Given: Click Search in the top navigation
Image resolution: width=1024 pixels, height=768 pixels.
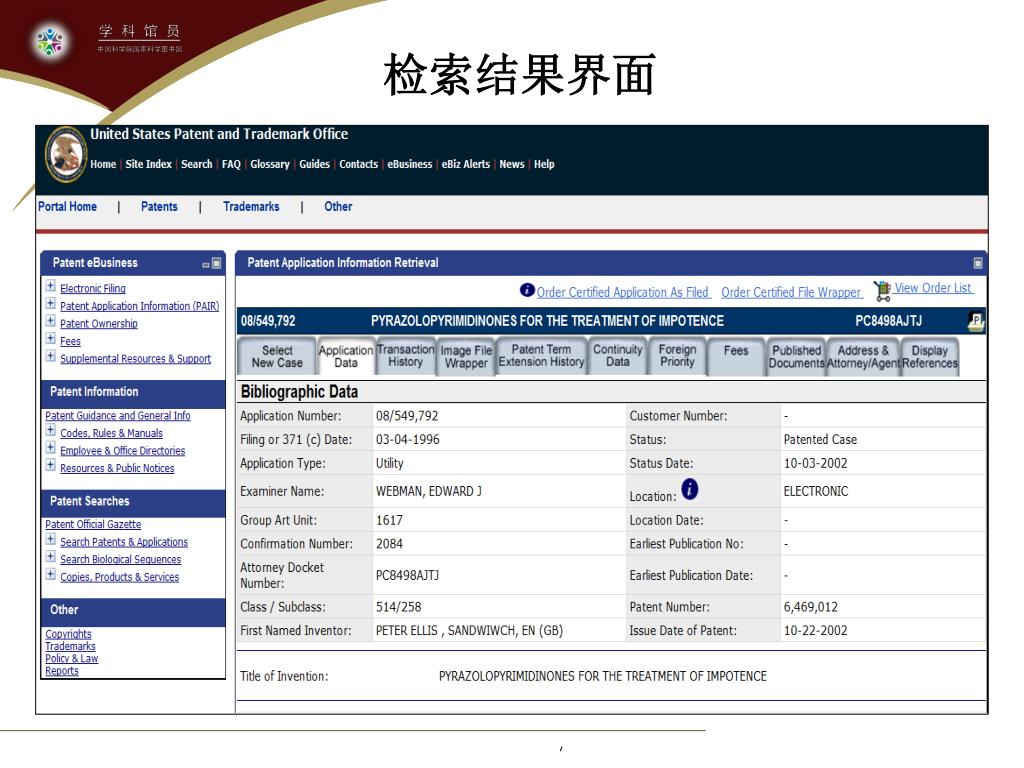Looking at the screenshot, I should tap(197, 165).
